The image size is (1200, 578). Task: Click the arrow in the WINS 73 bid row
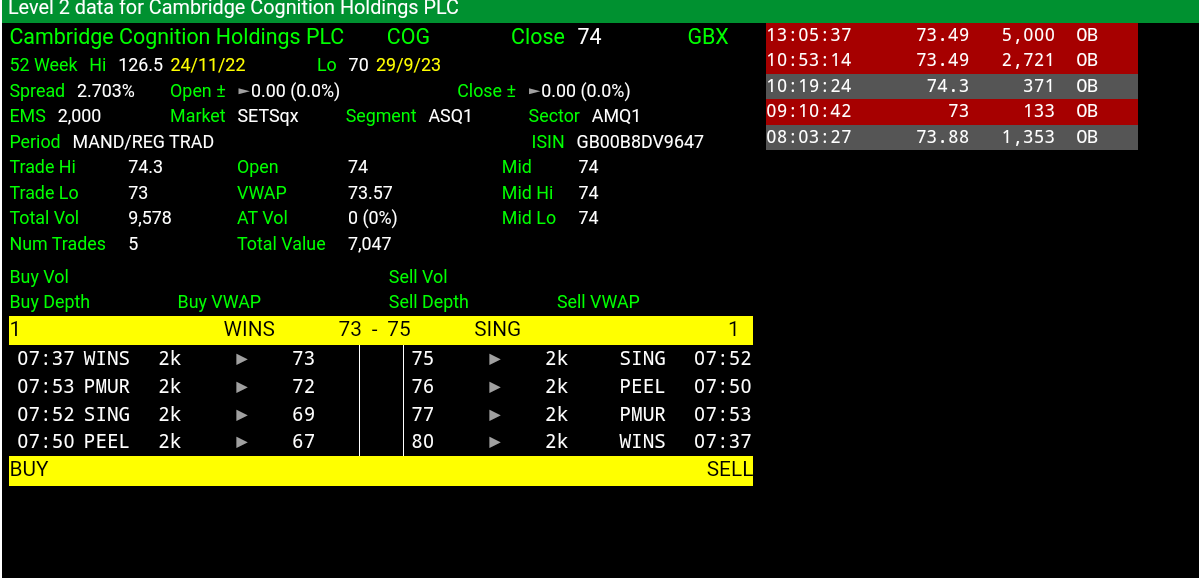(242, 359)
